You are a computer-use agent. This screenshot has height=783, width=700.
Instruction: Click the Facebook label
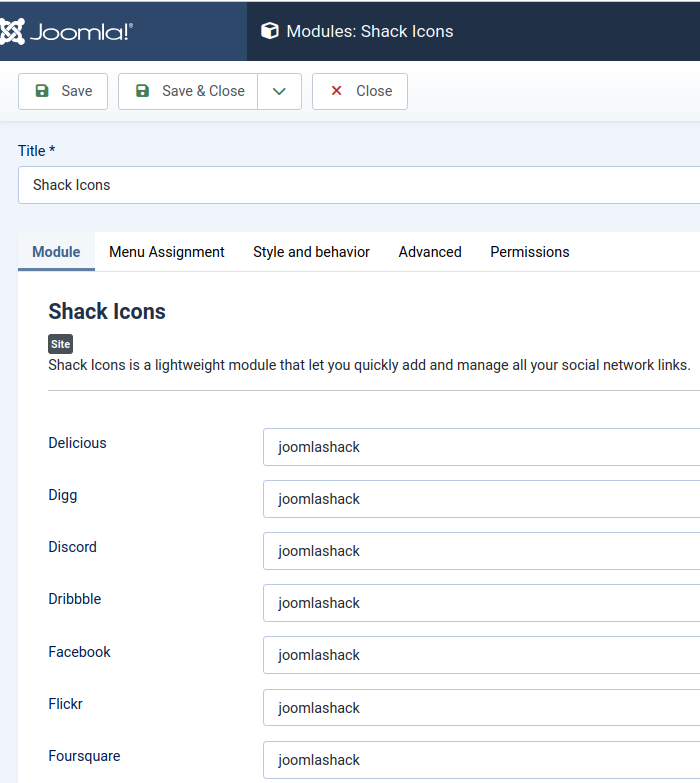coord(79,652)
